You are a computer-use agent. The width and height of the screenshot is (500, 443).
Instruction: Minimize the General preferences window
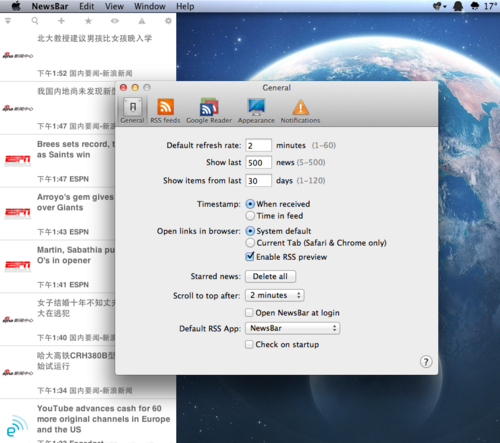(x=135, y=87)
